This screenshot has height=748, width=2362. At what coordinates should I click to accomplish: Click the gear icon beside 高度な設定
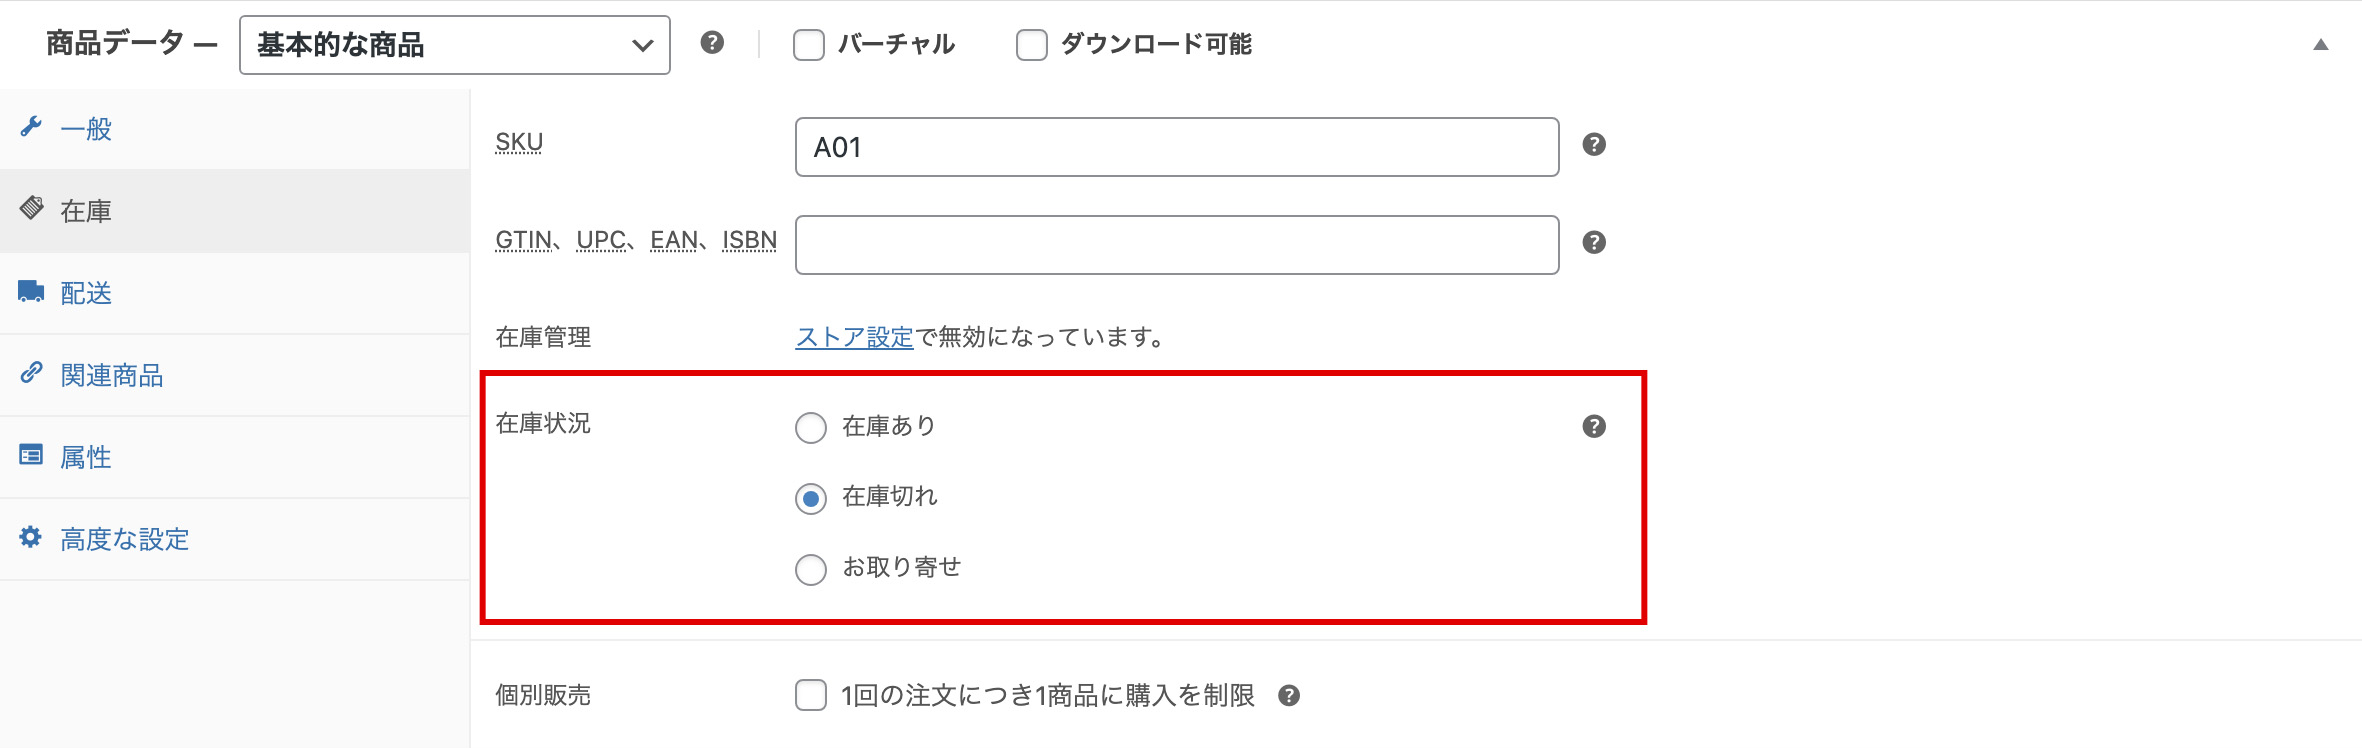31,537
